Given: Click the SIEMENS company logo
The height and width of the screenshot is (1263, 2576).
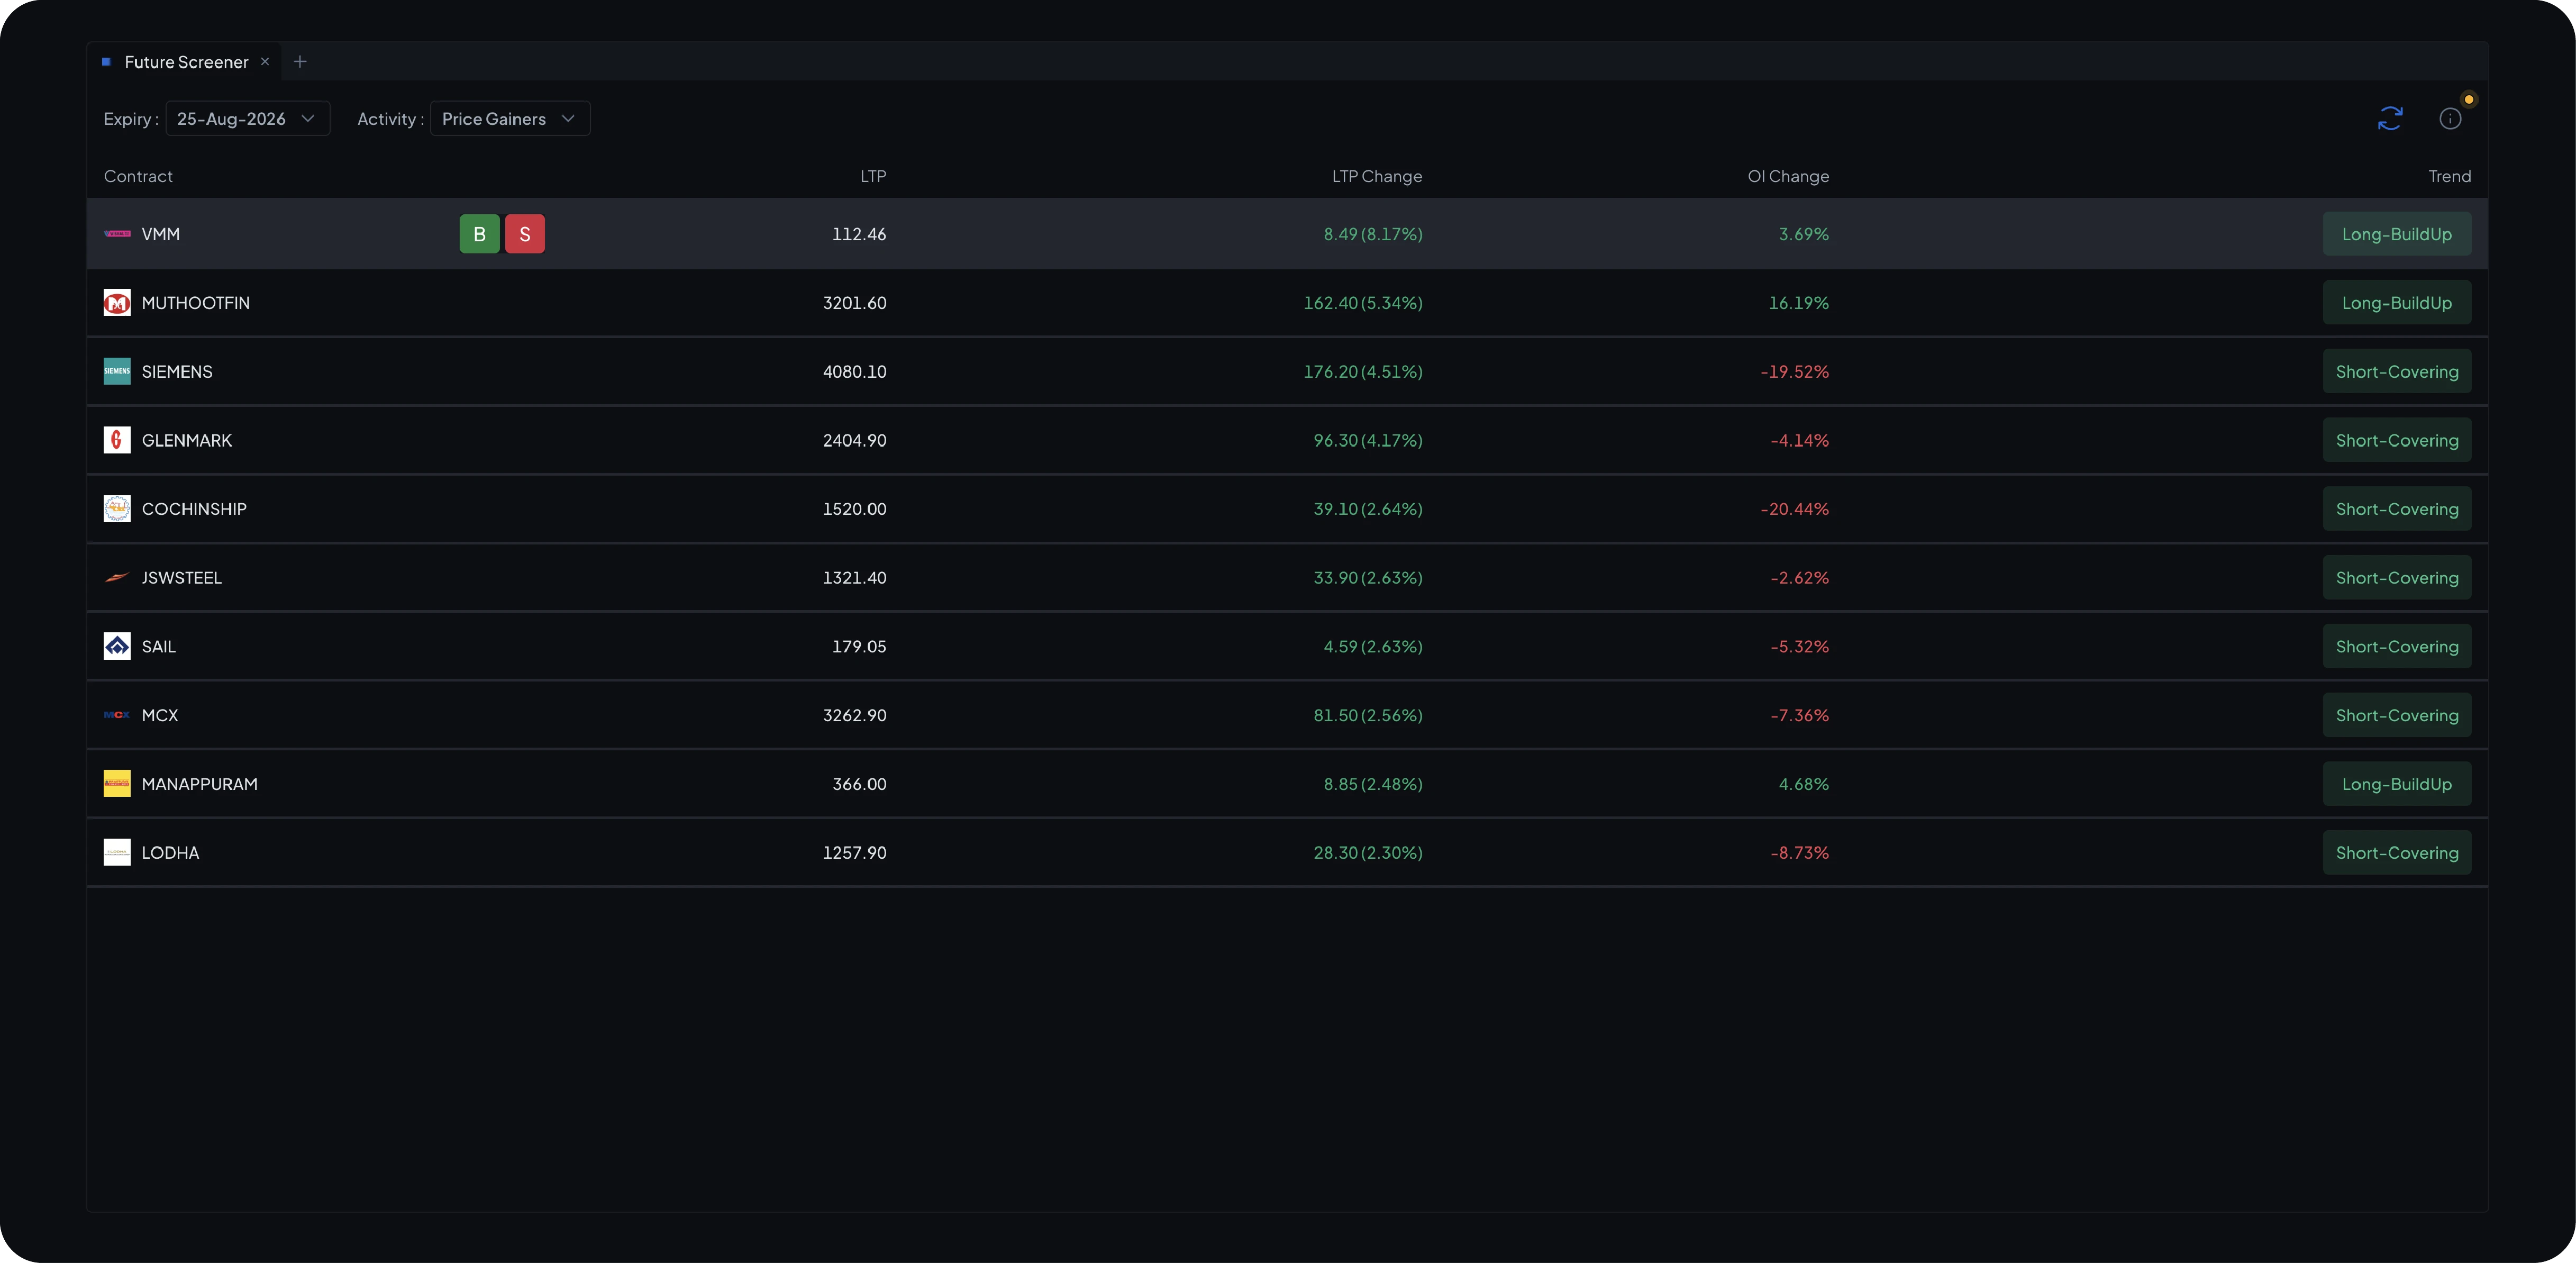Looking at the screenshot, I should [117, 371].
